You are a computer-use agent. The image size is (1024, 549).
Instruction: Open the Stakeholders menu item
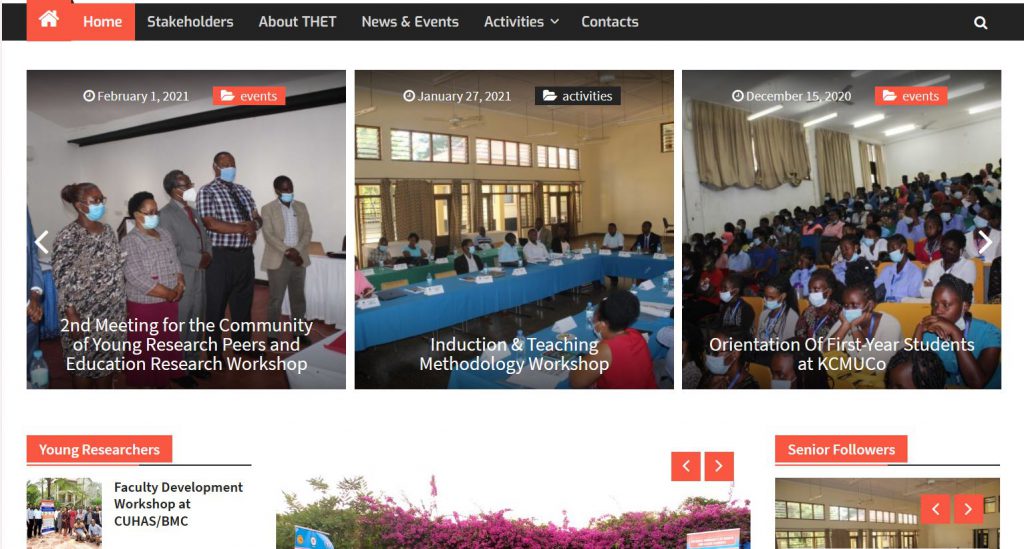190,22
